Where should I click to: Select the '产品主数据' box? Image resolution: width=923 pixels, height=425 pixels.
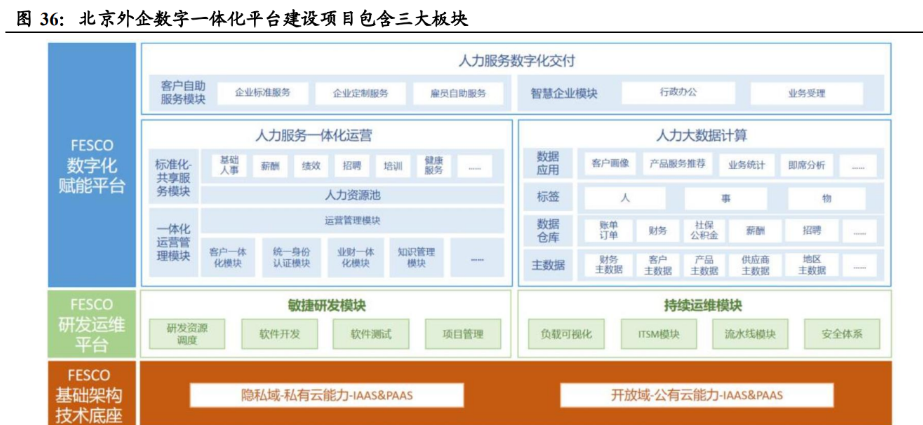point(704,265)
